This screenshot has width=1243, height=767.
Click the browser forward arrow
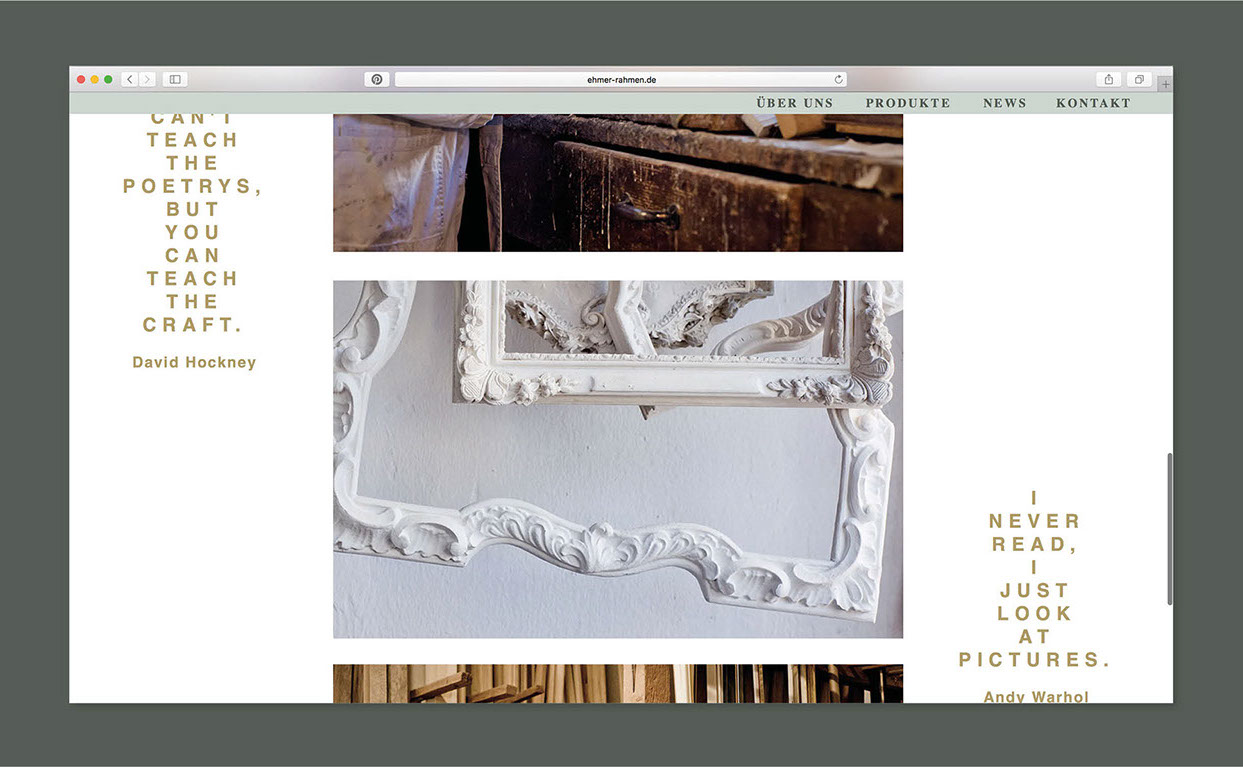pos(147,79)
